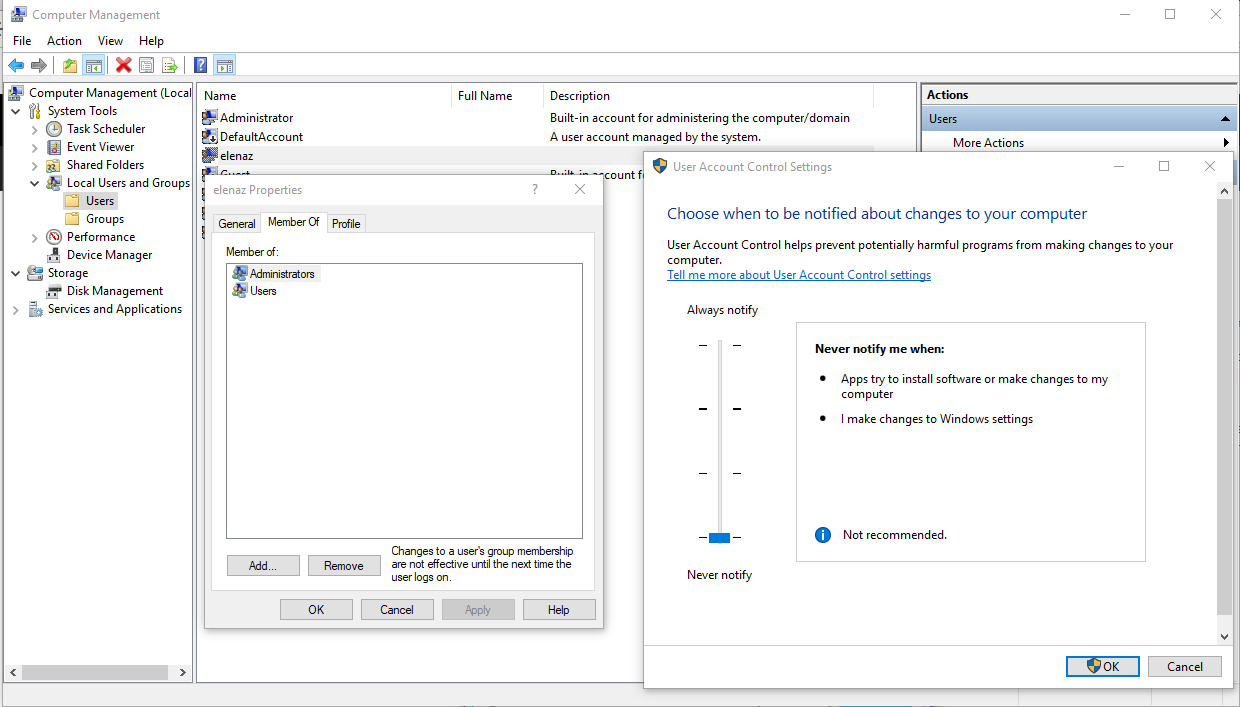Select the Local Users and Groups icon
Image resolution: width=1240 pixels, height=707 pixels.
click(54, 183)
